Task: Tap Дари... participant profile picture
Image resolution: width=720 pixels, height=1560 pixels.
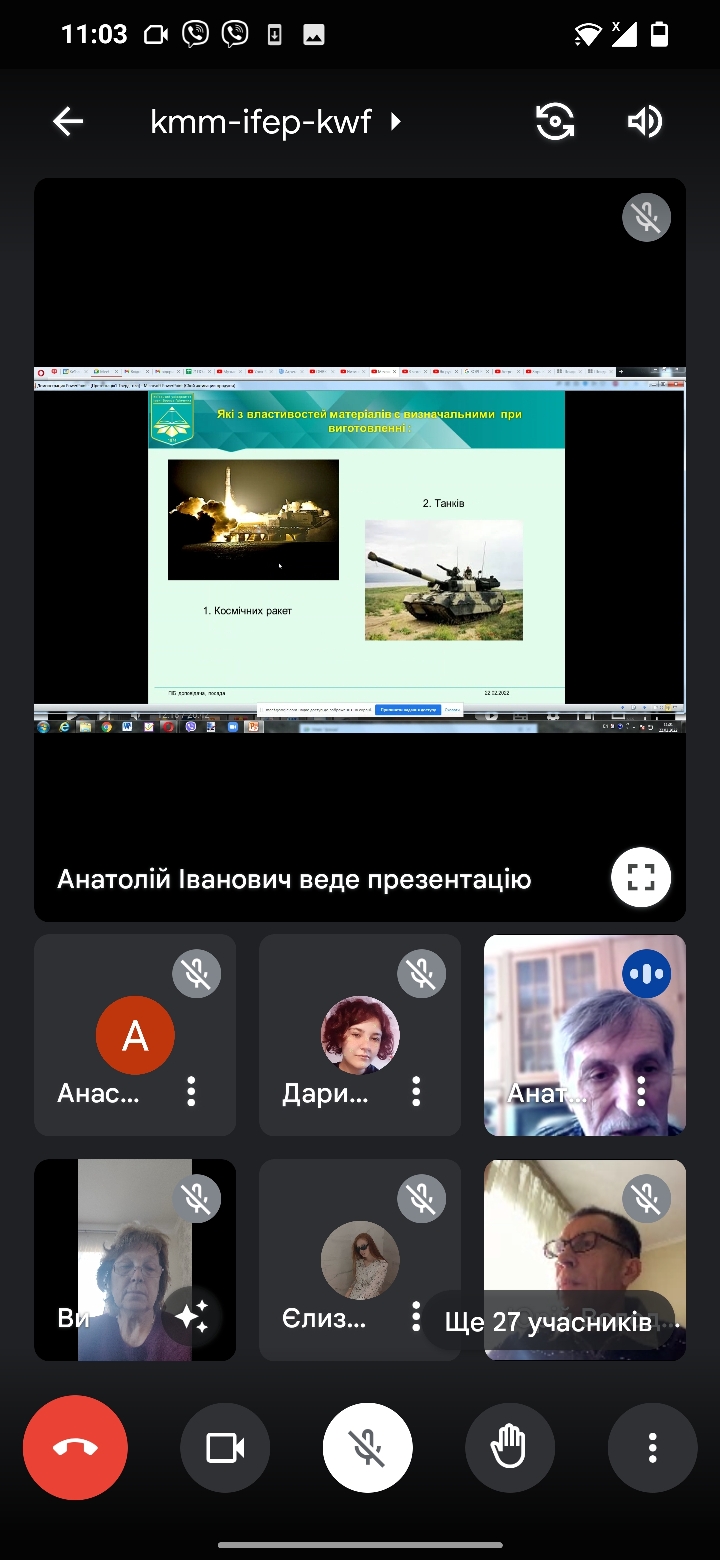Action: click(360, 1036)
